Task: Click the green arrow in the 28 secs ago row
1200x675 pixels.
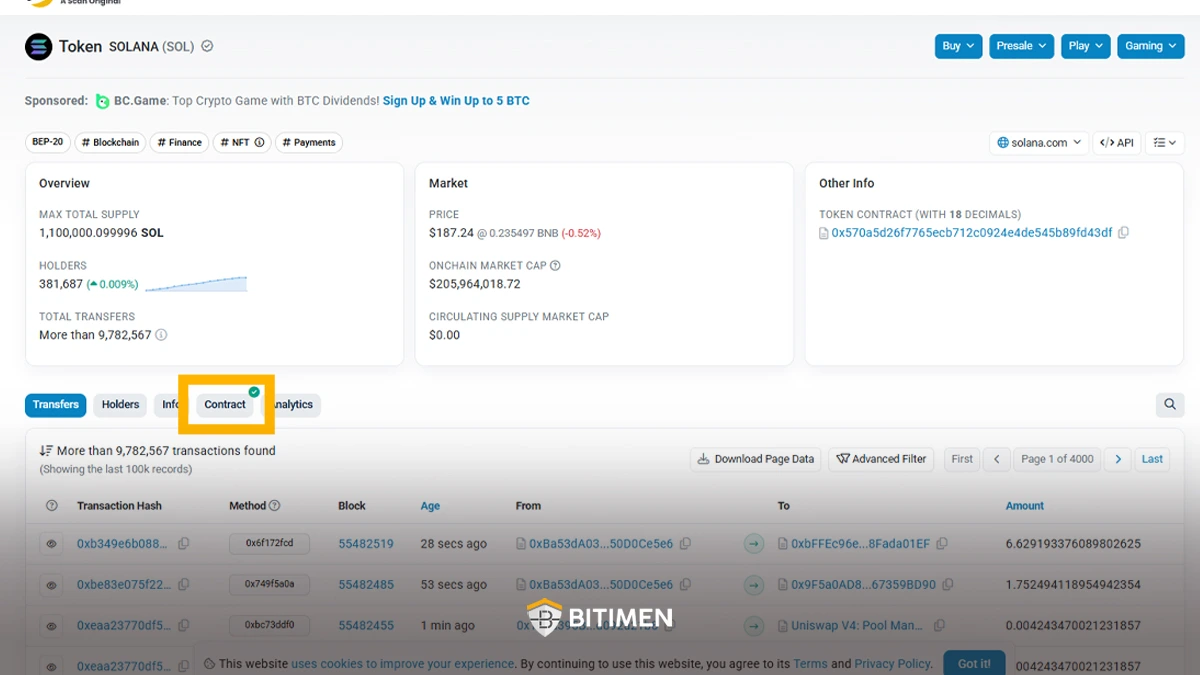Action: point(754,544)
